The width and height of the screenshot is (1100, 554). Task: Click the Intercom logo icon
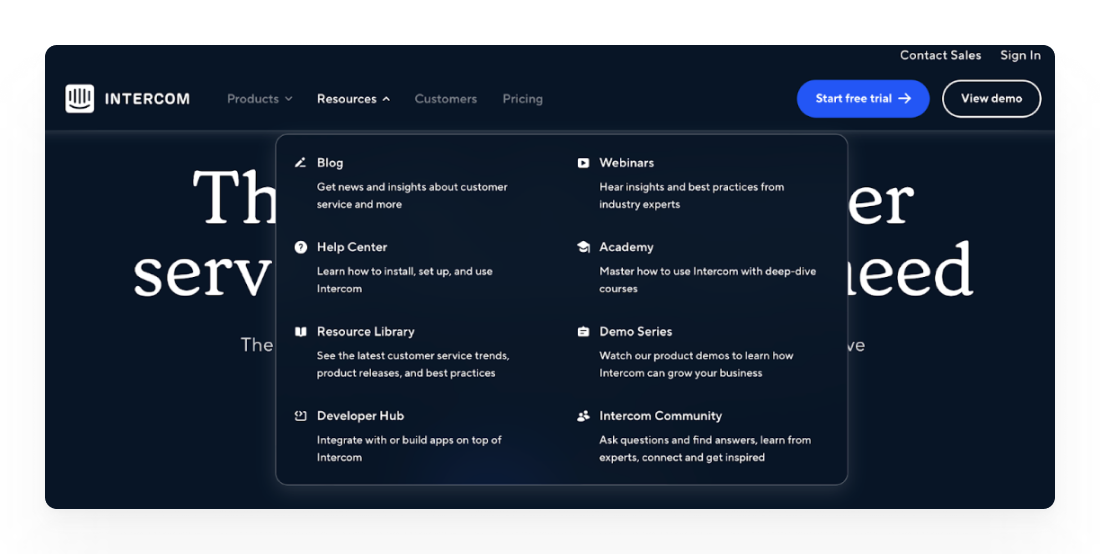tap(79, 99)
